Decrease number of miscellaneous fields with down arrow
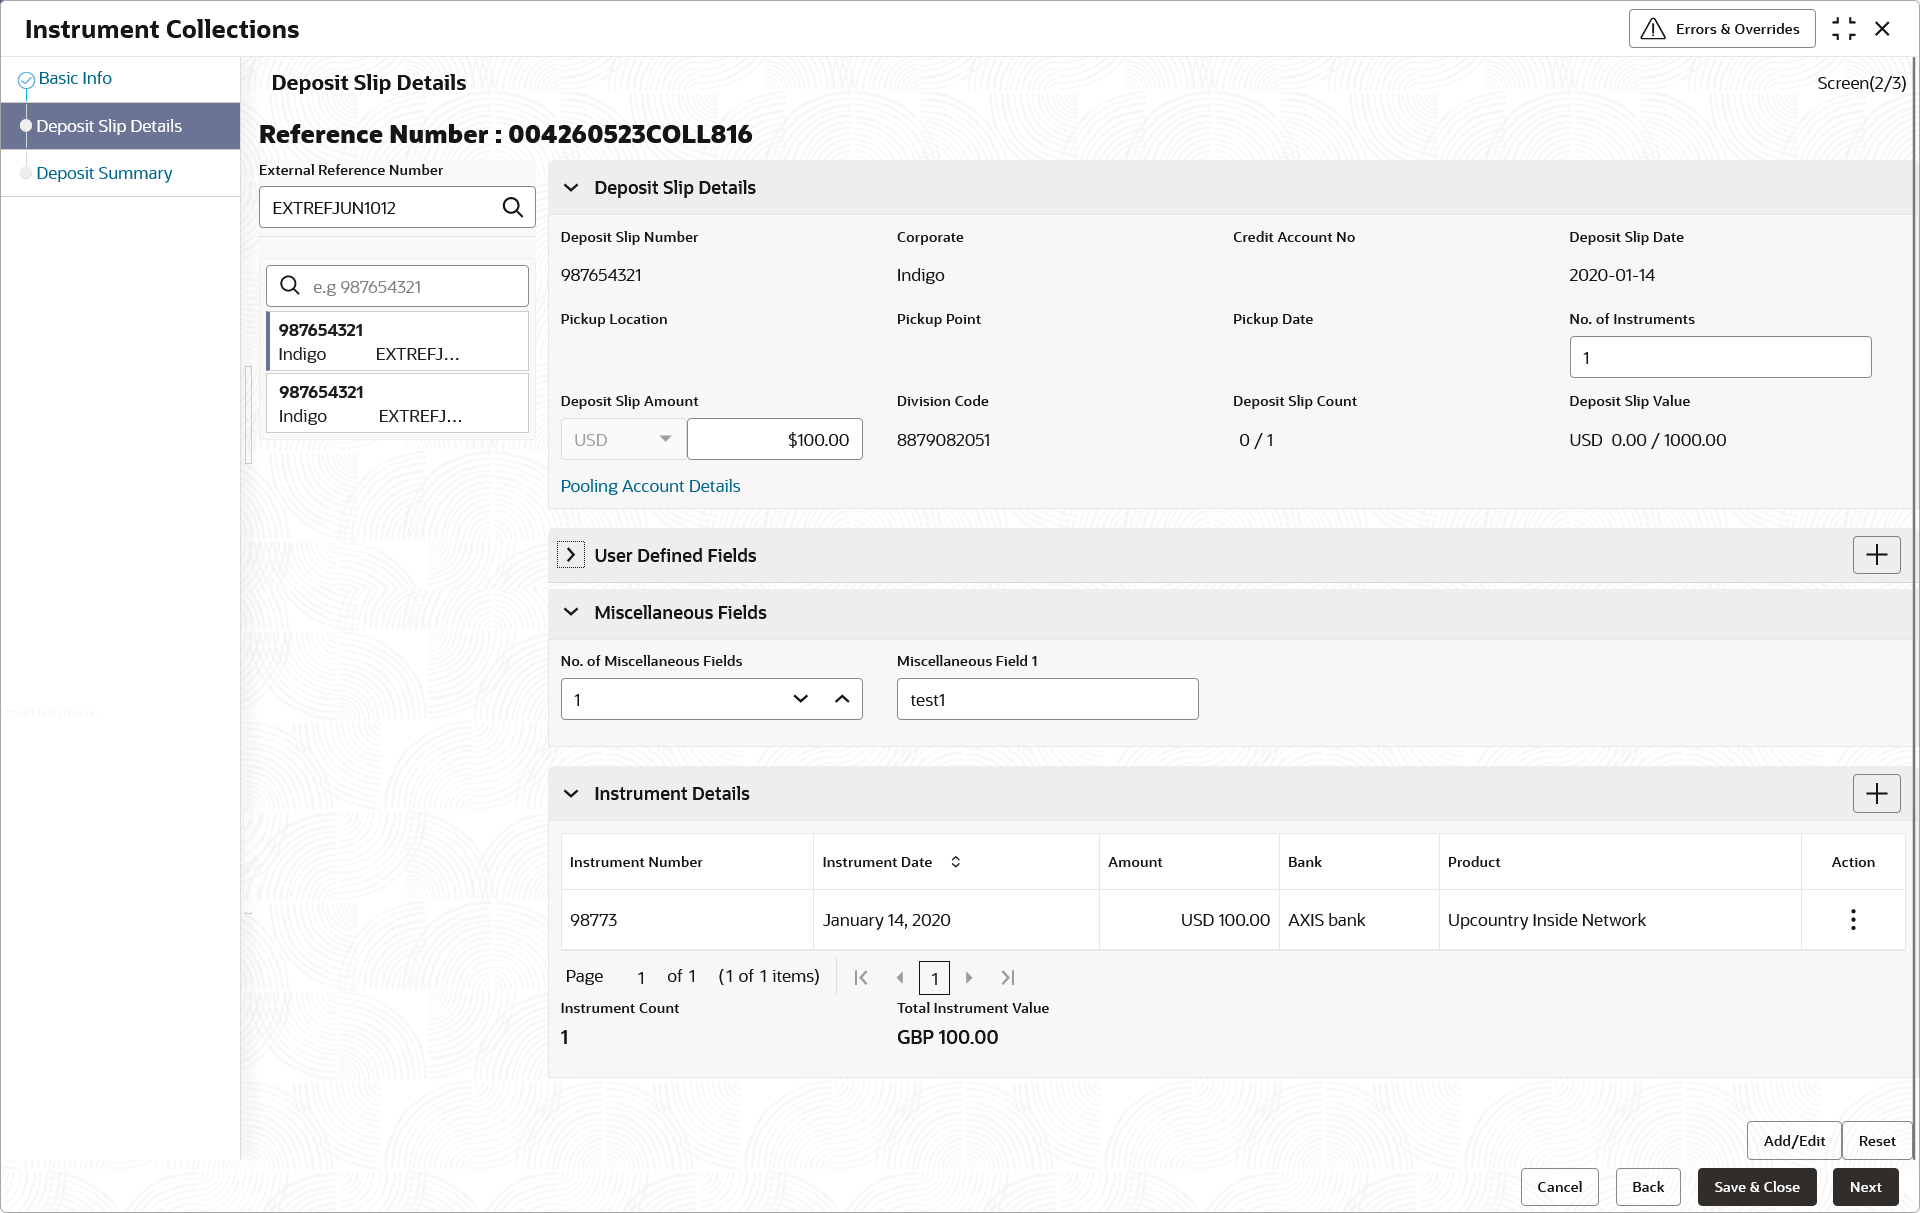Screen dimensions: 1920x1213 (x=800, y=699)
